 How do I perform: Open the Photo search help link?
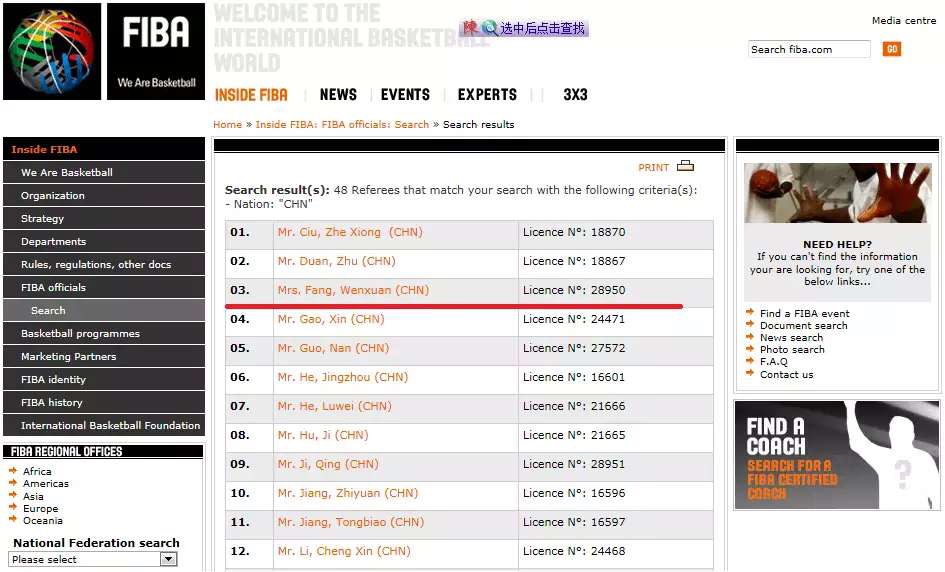792,350
